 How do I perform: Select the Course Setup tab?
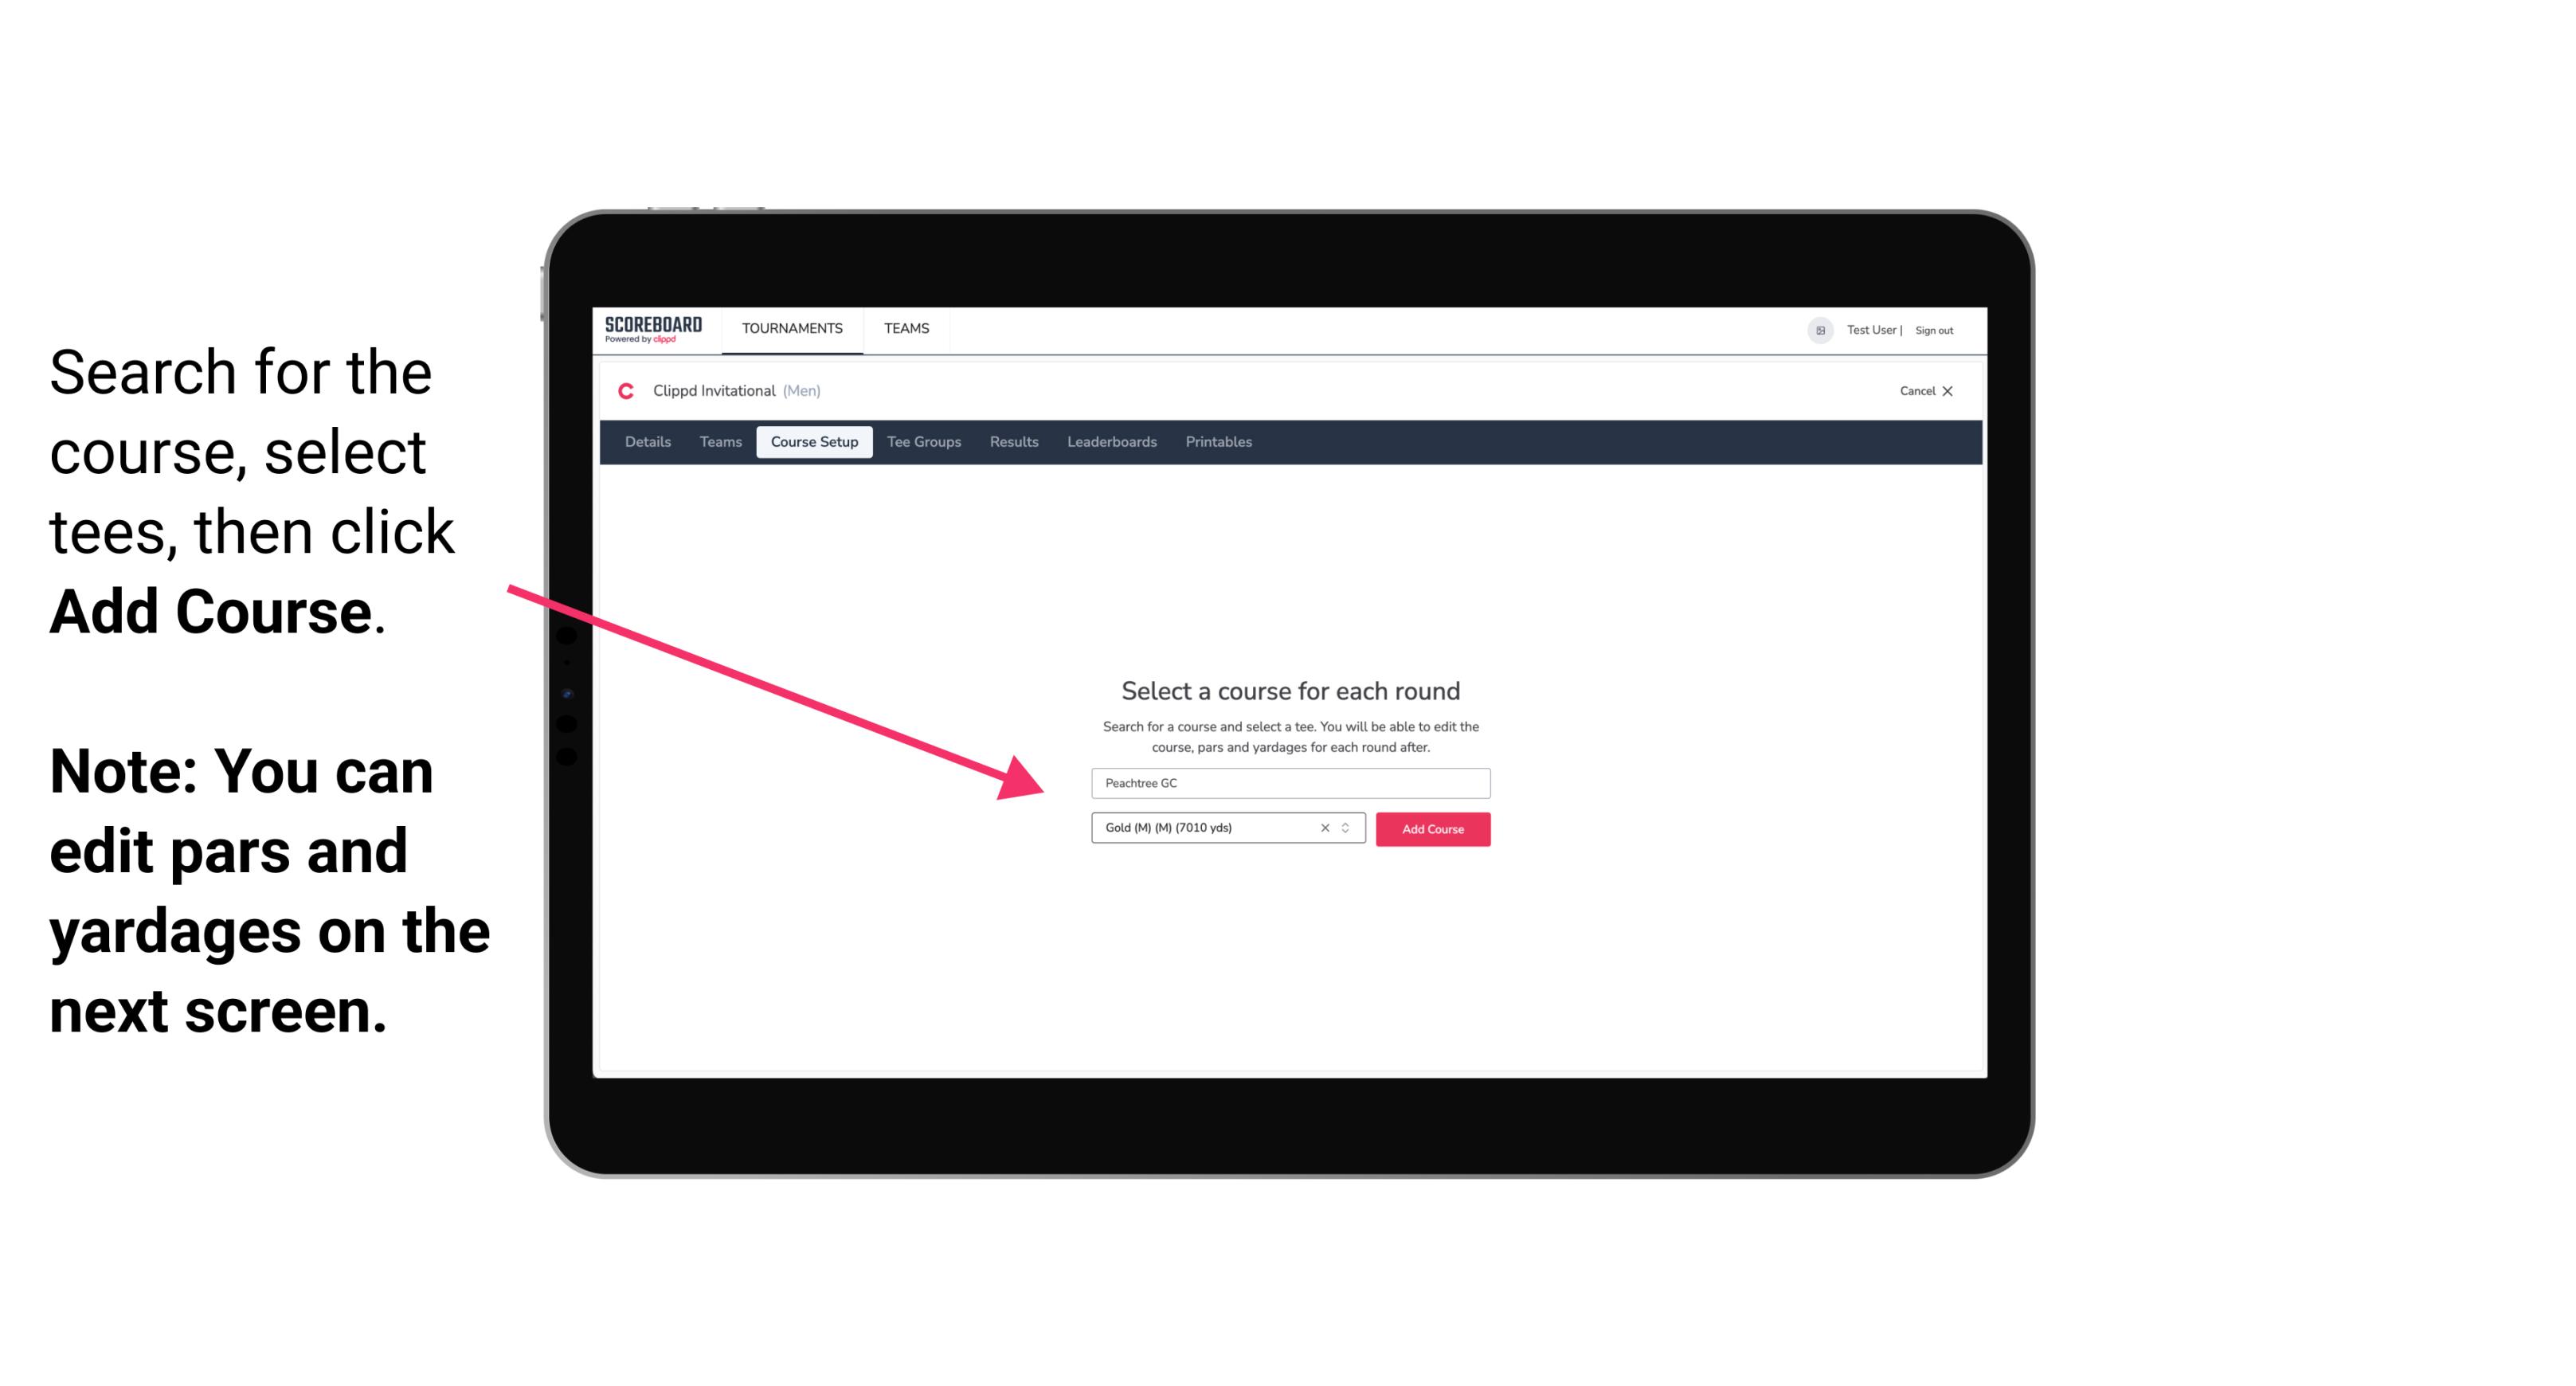[x=814, y=442]
